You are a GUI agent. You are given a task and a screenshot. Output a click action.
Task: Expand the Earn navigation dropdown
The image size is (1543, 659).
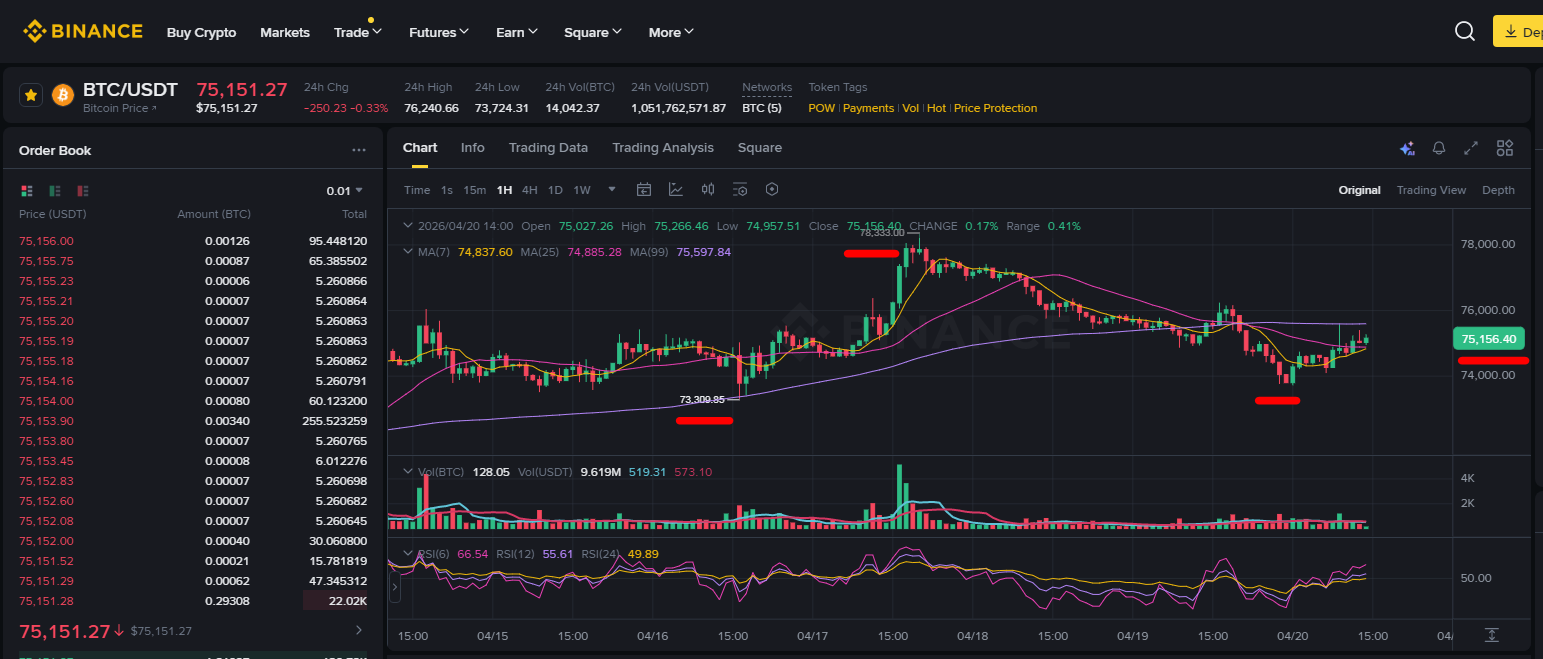517,32
